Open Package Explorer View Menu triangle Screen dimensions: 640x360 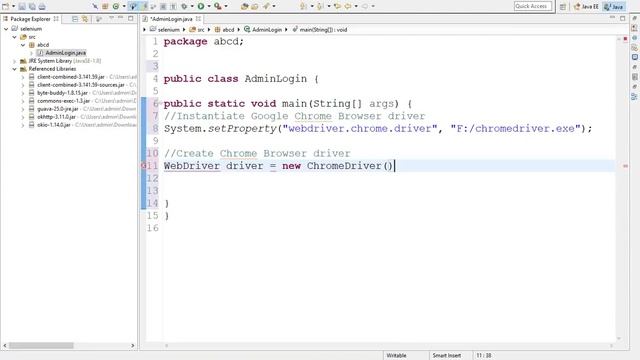[x=111, y=18]
